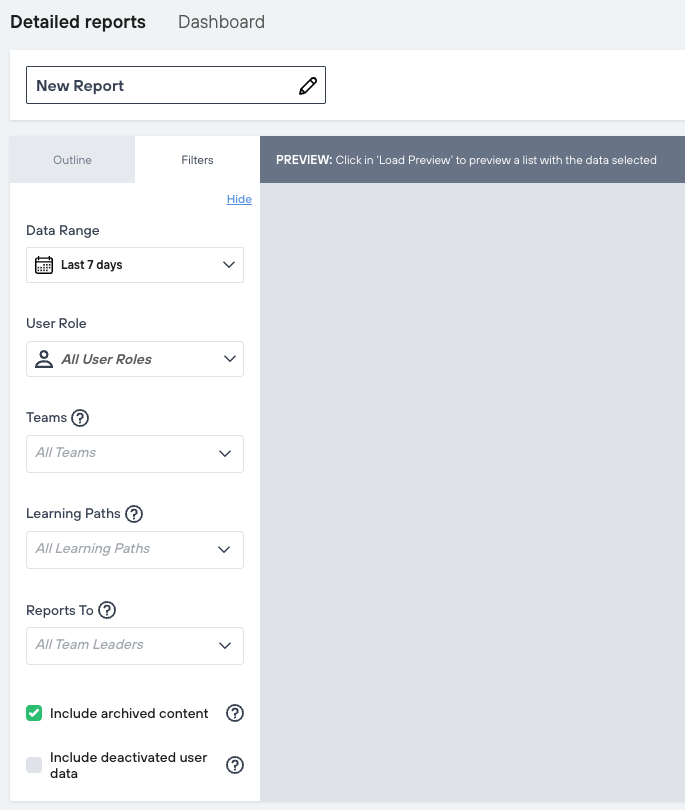The height and width of the screenshot is (810, 685).
Task: Switch to the Outline tab
Action: (x=72, y=160)
